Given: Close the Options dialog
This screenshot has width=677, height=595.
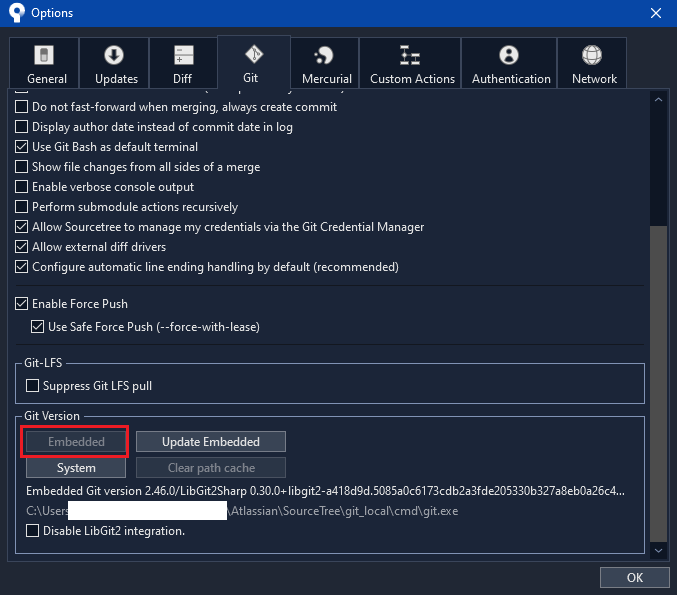Looking at the screenshot, I should point(656,13).
